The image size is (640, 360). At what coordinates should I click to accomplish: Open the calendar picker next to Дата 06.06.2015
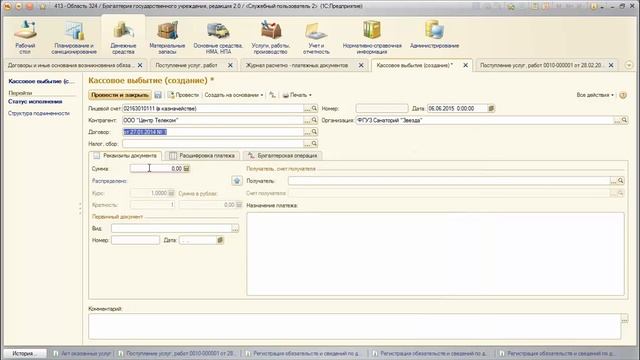pos(491,109)
